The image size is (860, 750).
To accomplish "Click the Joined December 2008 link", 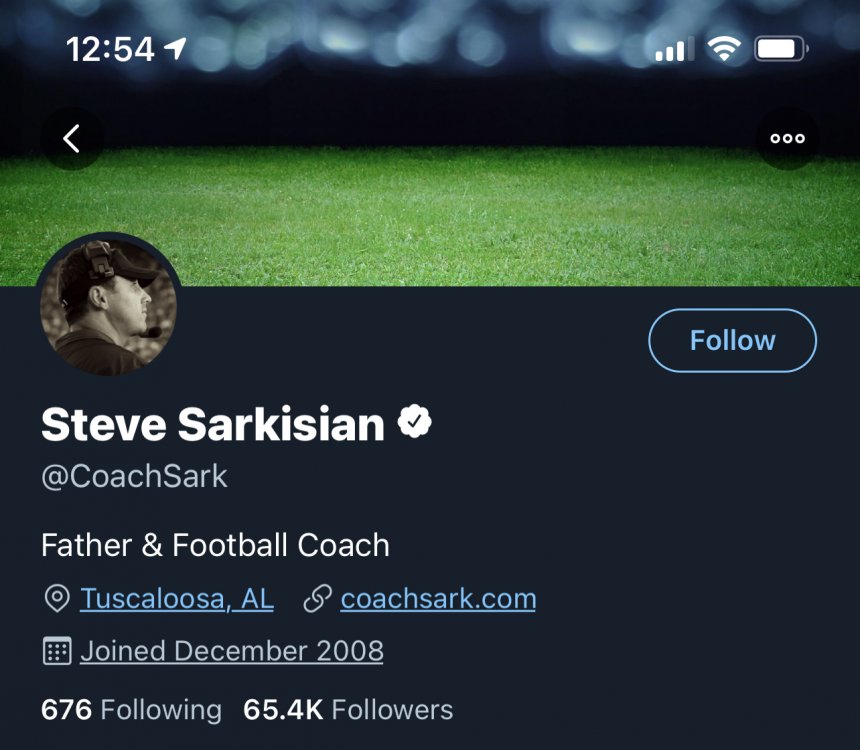I will 232,652.
